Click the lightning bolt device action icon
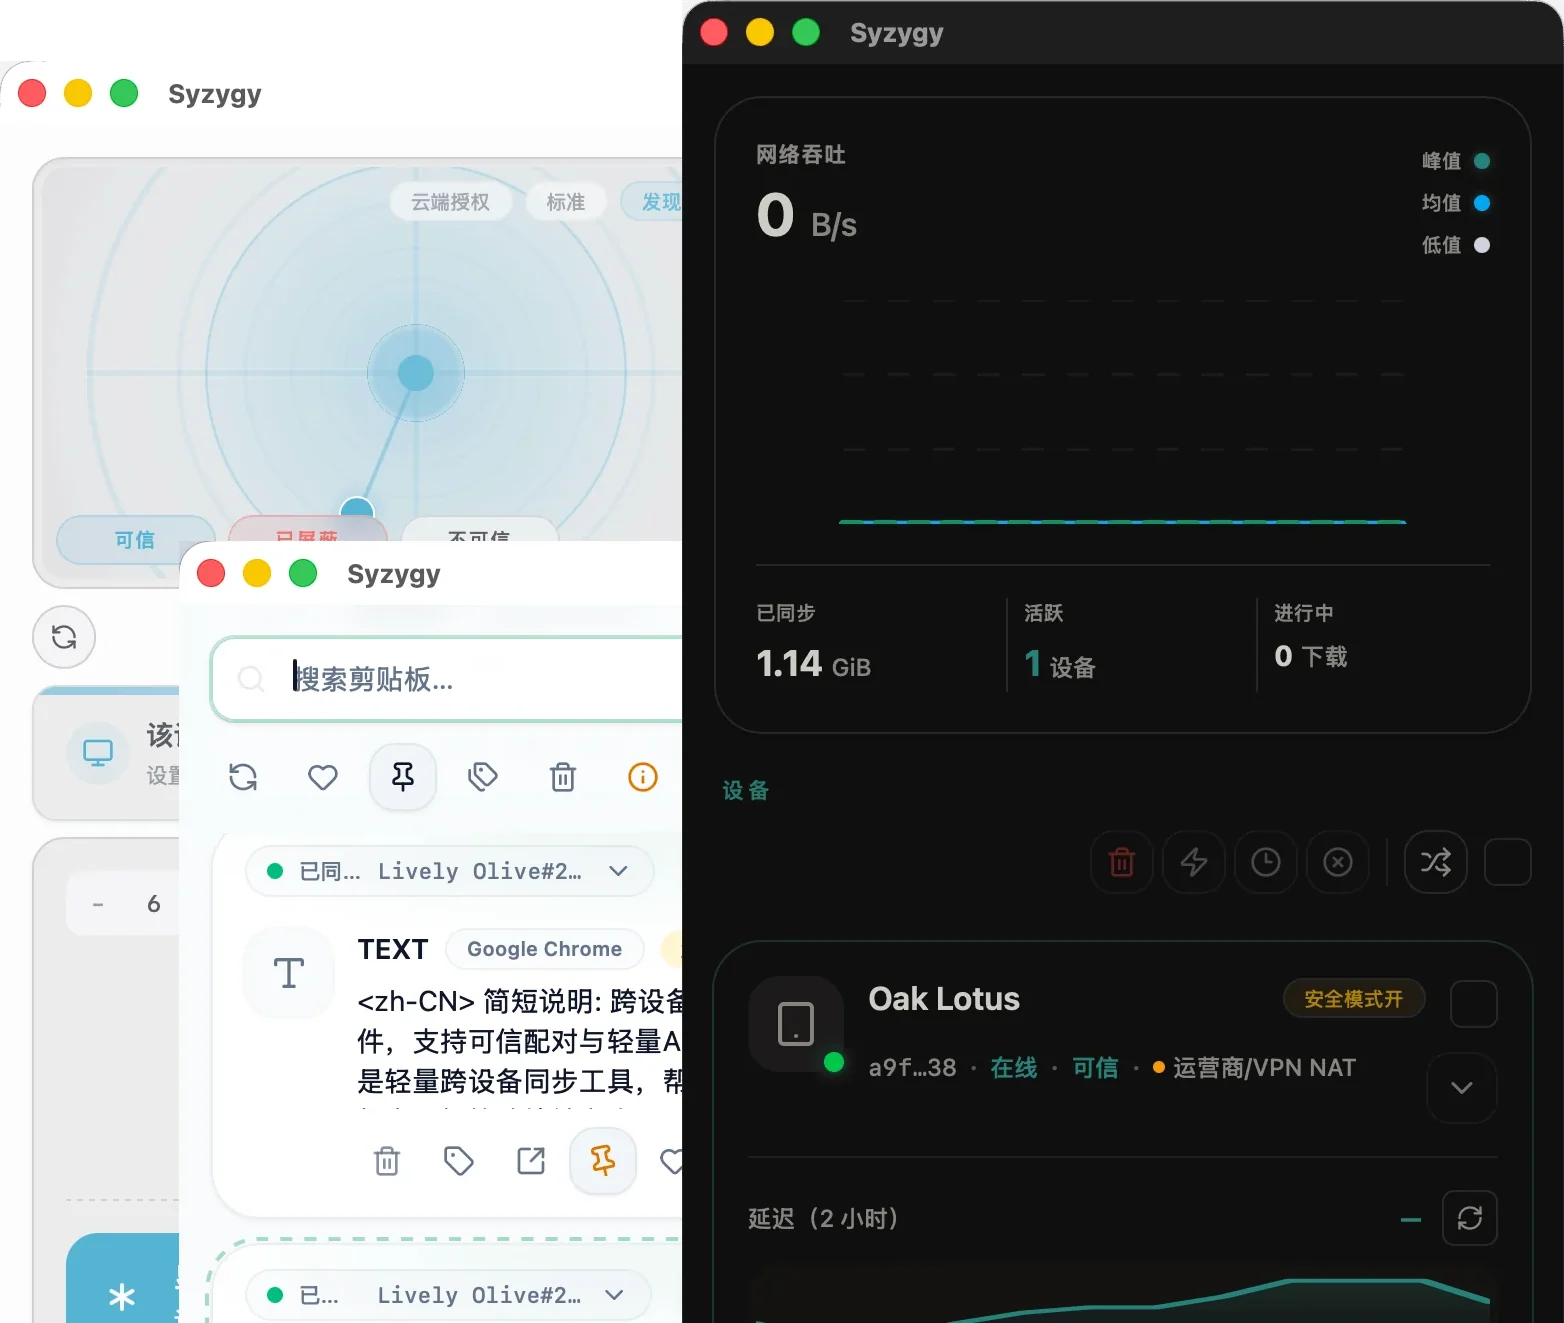Screen dimensions: 1564x1323 click(x=1194, y=862)
